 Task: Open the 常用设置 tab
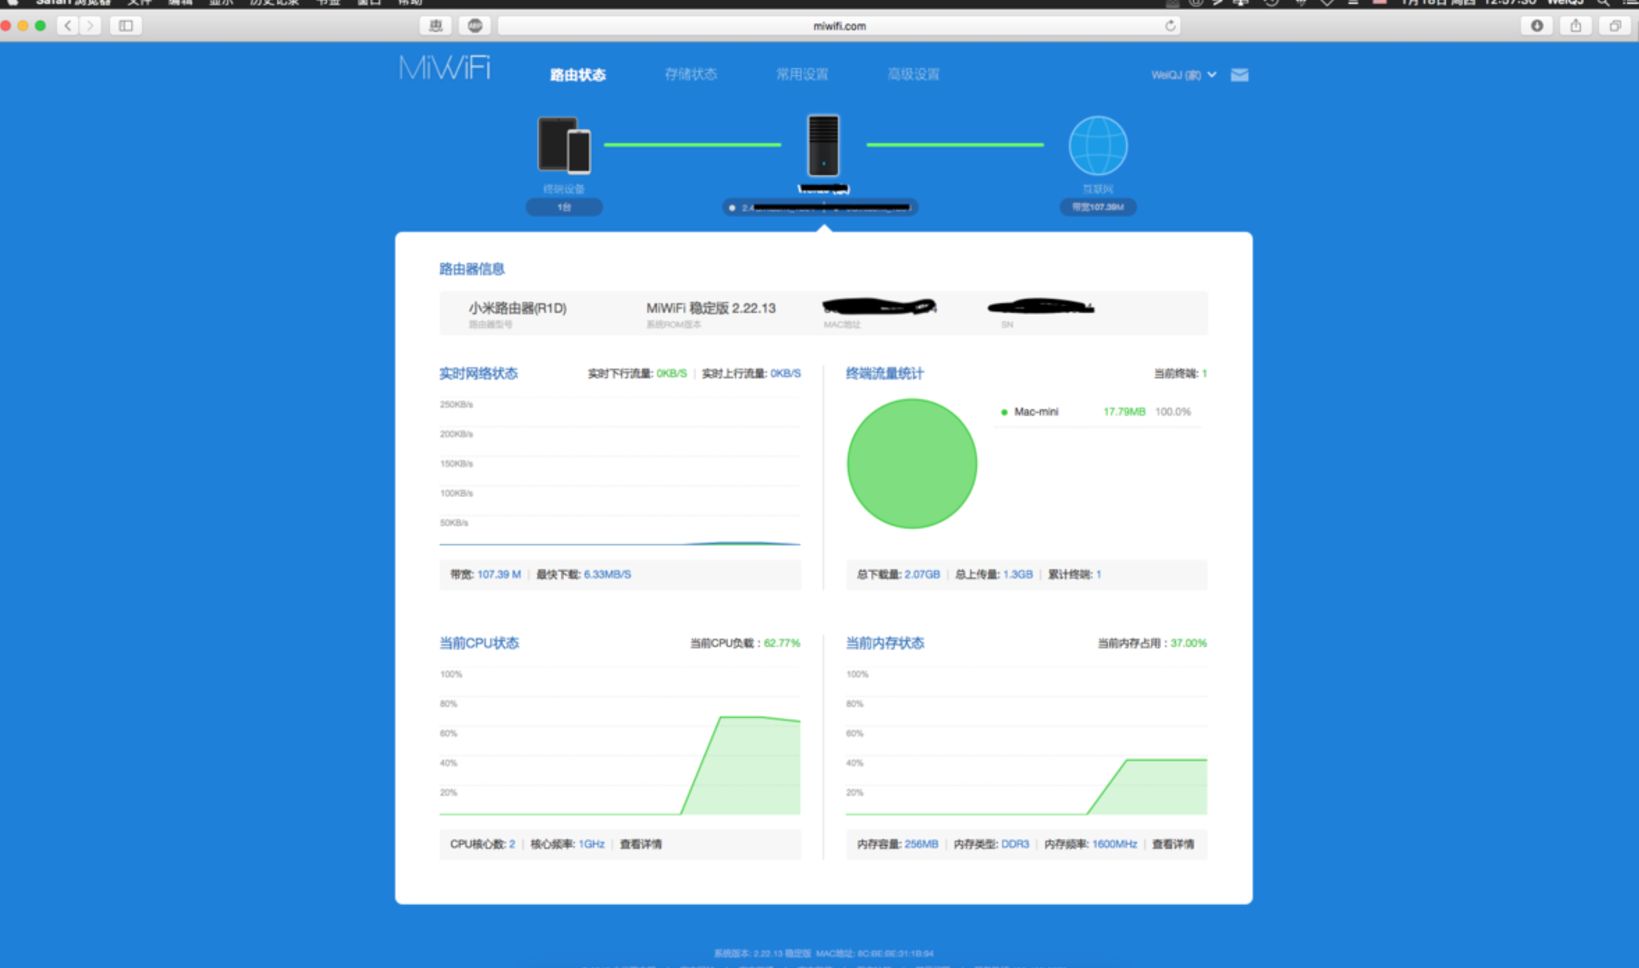tap(802, 74)
